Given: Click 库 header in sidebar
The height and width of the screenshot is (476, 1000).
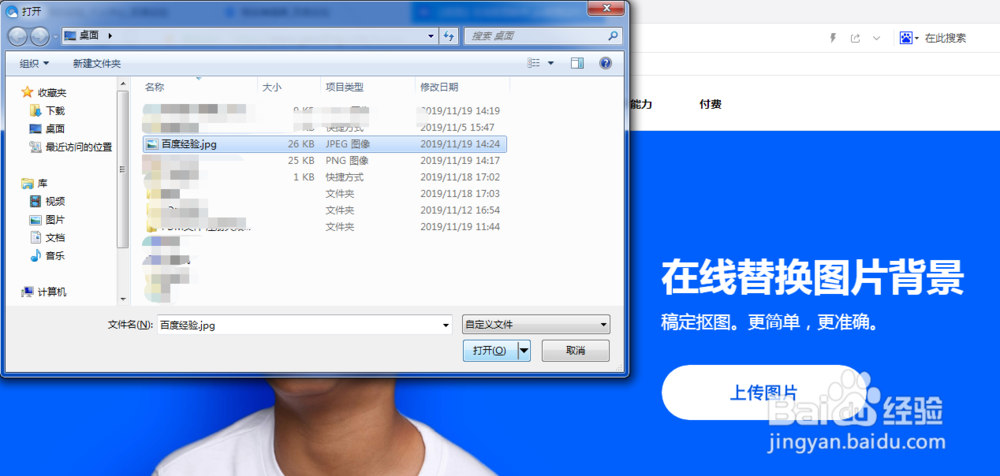Looking at the screenshot, I should [34, 183].
